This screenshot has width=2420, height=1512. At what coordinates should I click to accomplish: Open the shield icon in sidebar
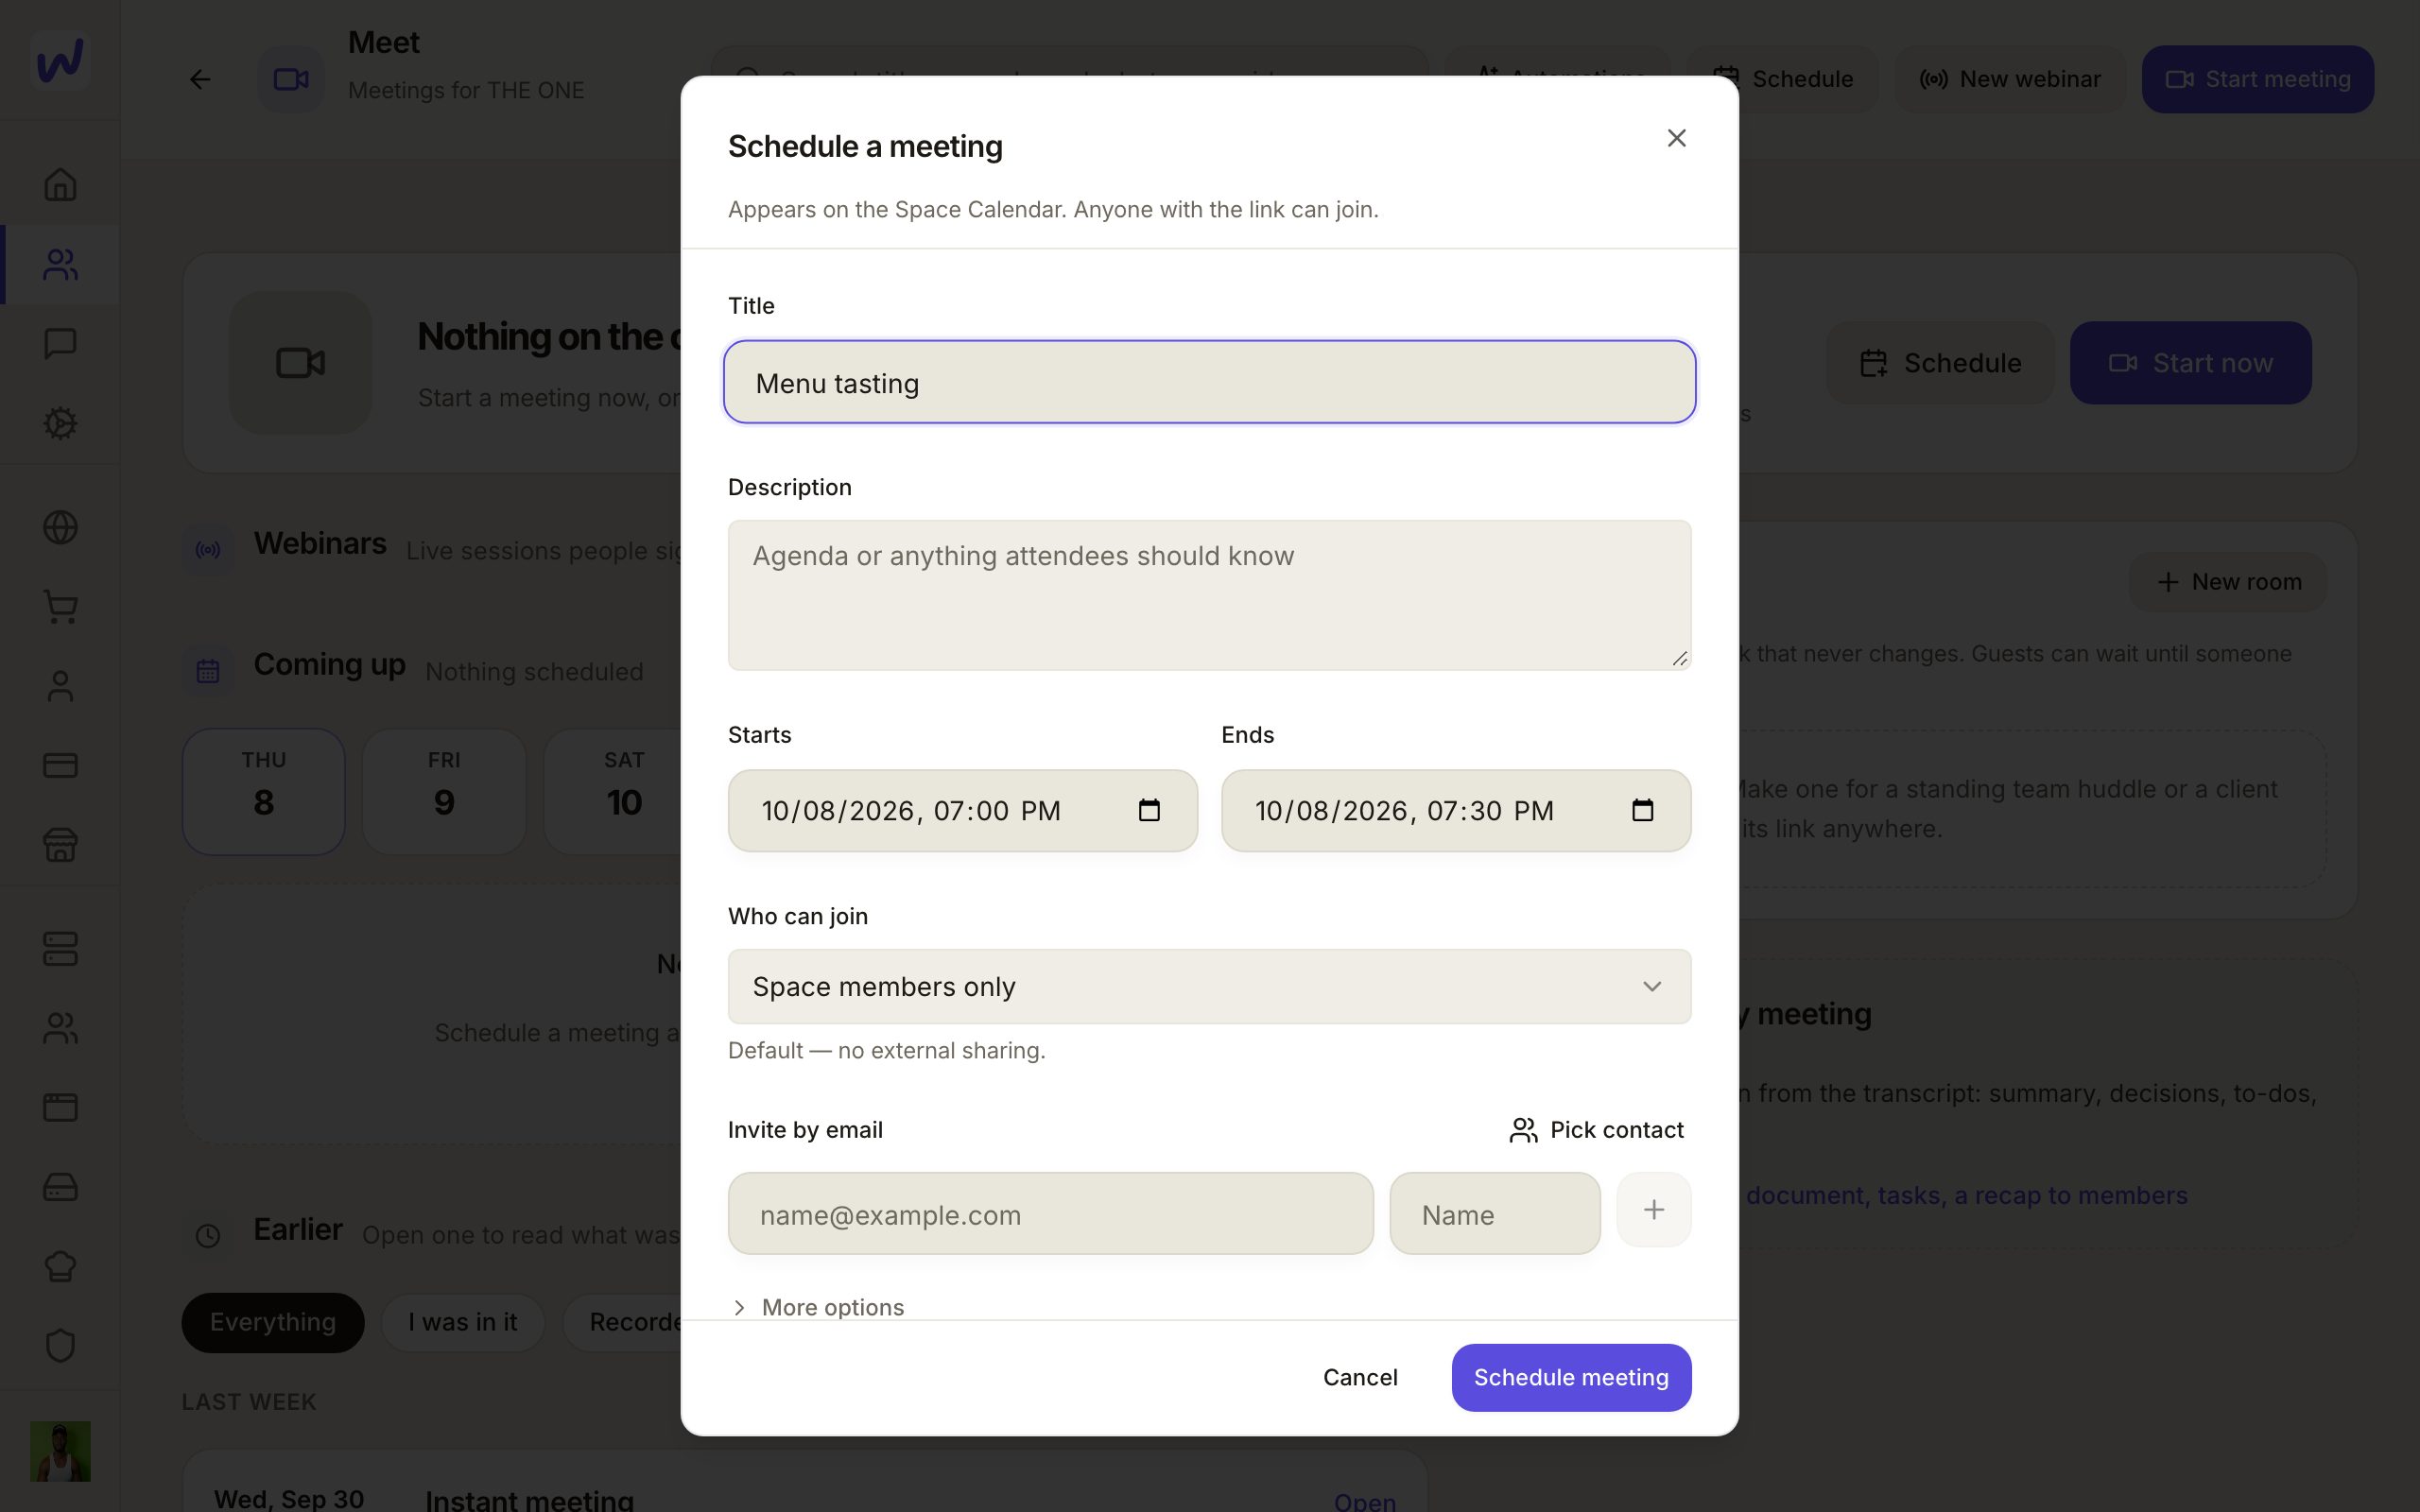(x=60, y=1345)
